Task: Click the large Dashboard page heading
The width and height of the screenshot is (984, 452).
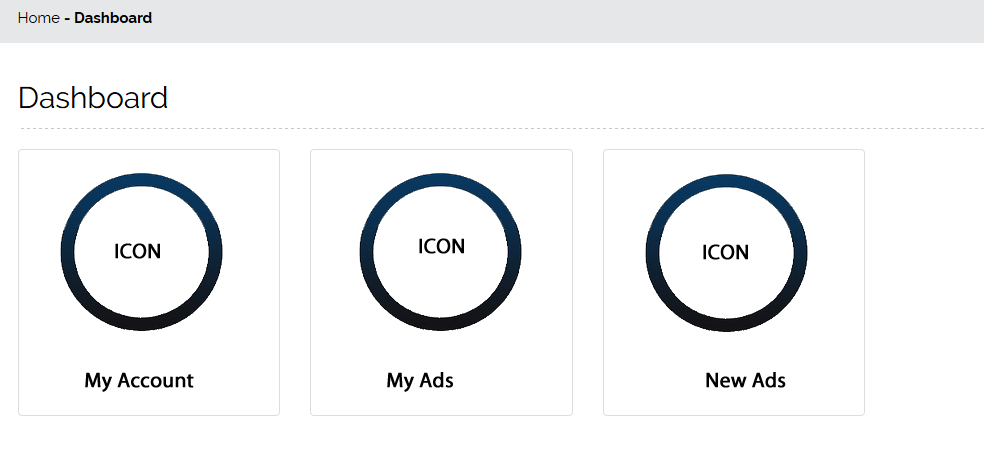Action: click(93, 98)
